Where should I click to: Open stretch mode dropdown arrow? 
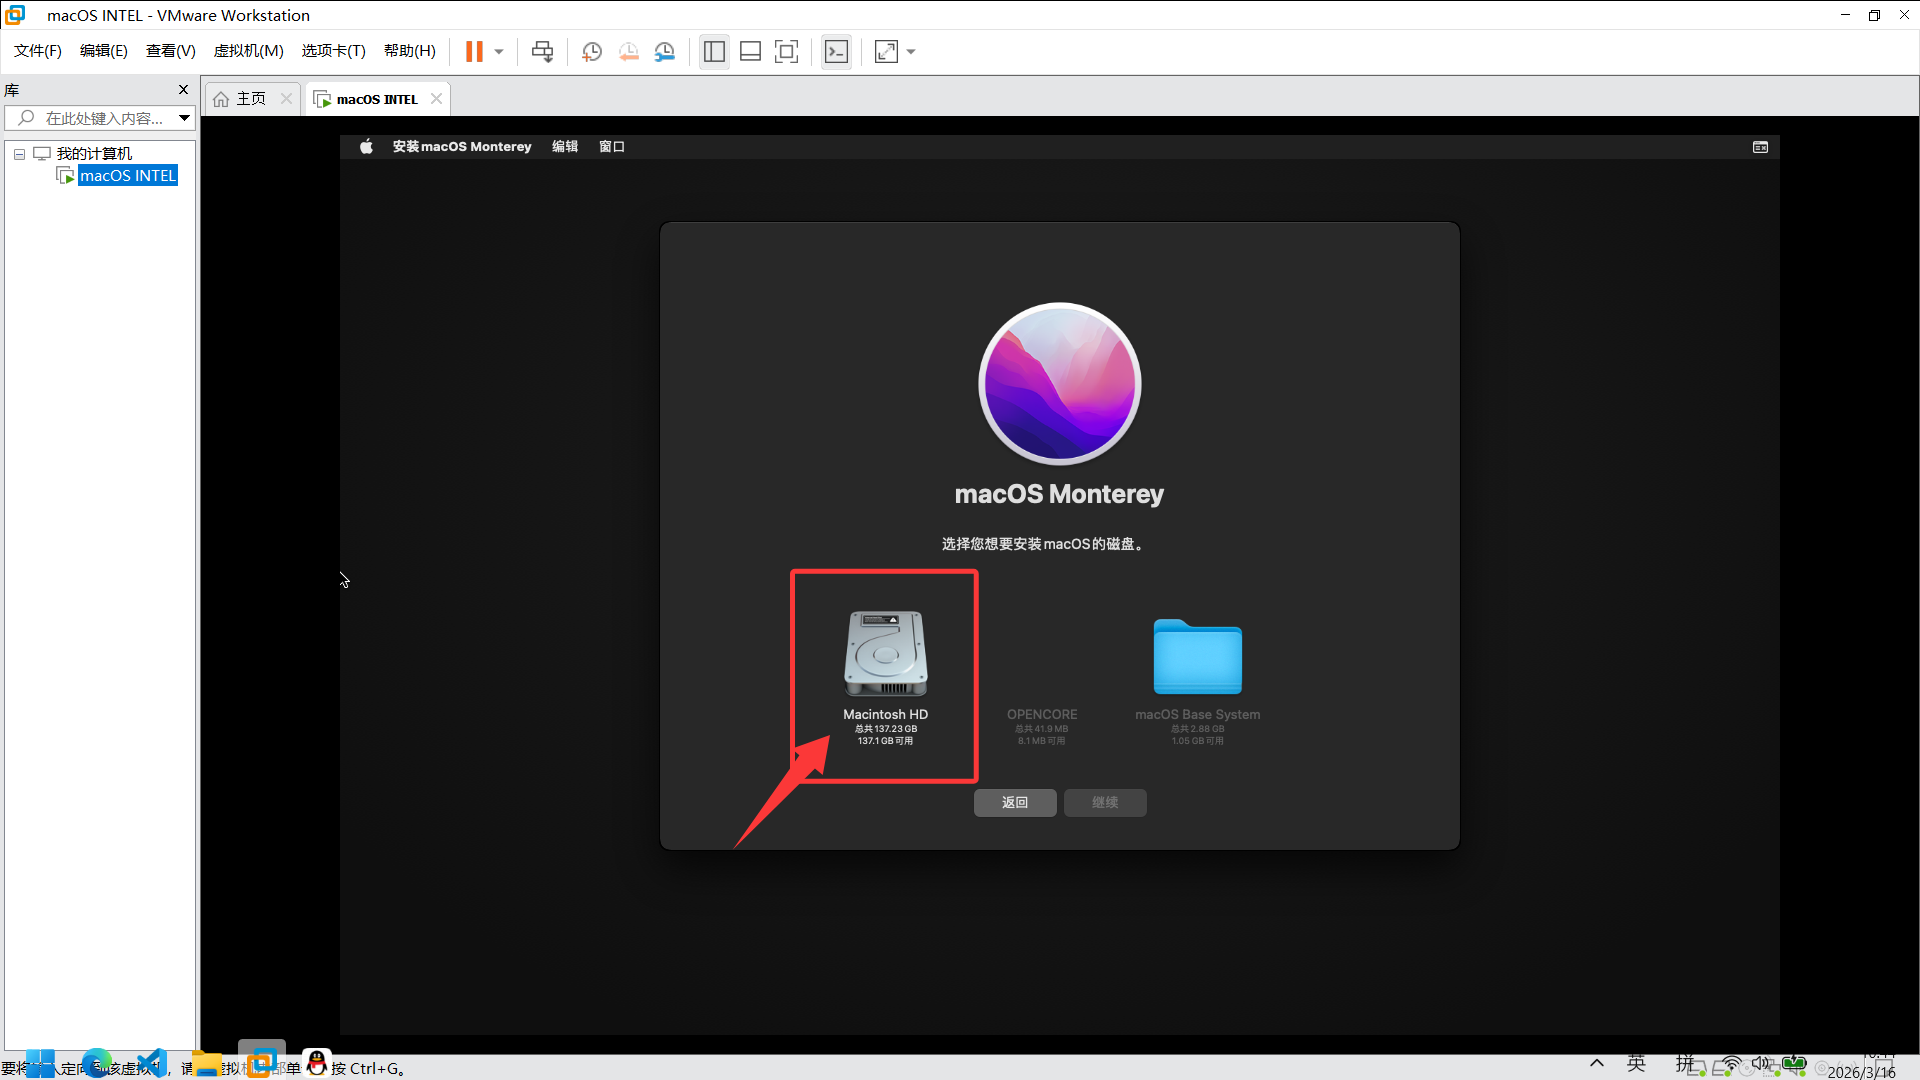point(911,52)
